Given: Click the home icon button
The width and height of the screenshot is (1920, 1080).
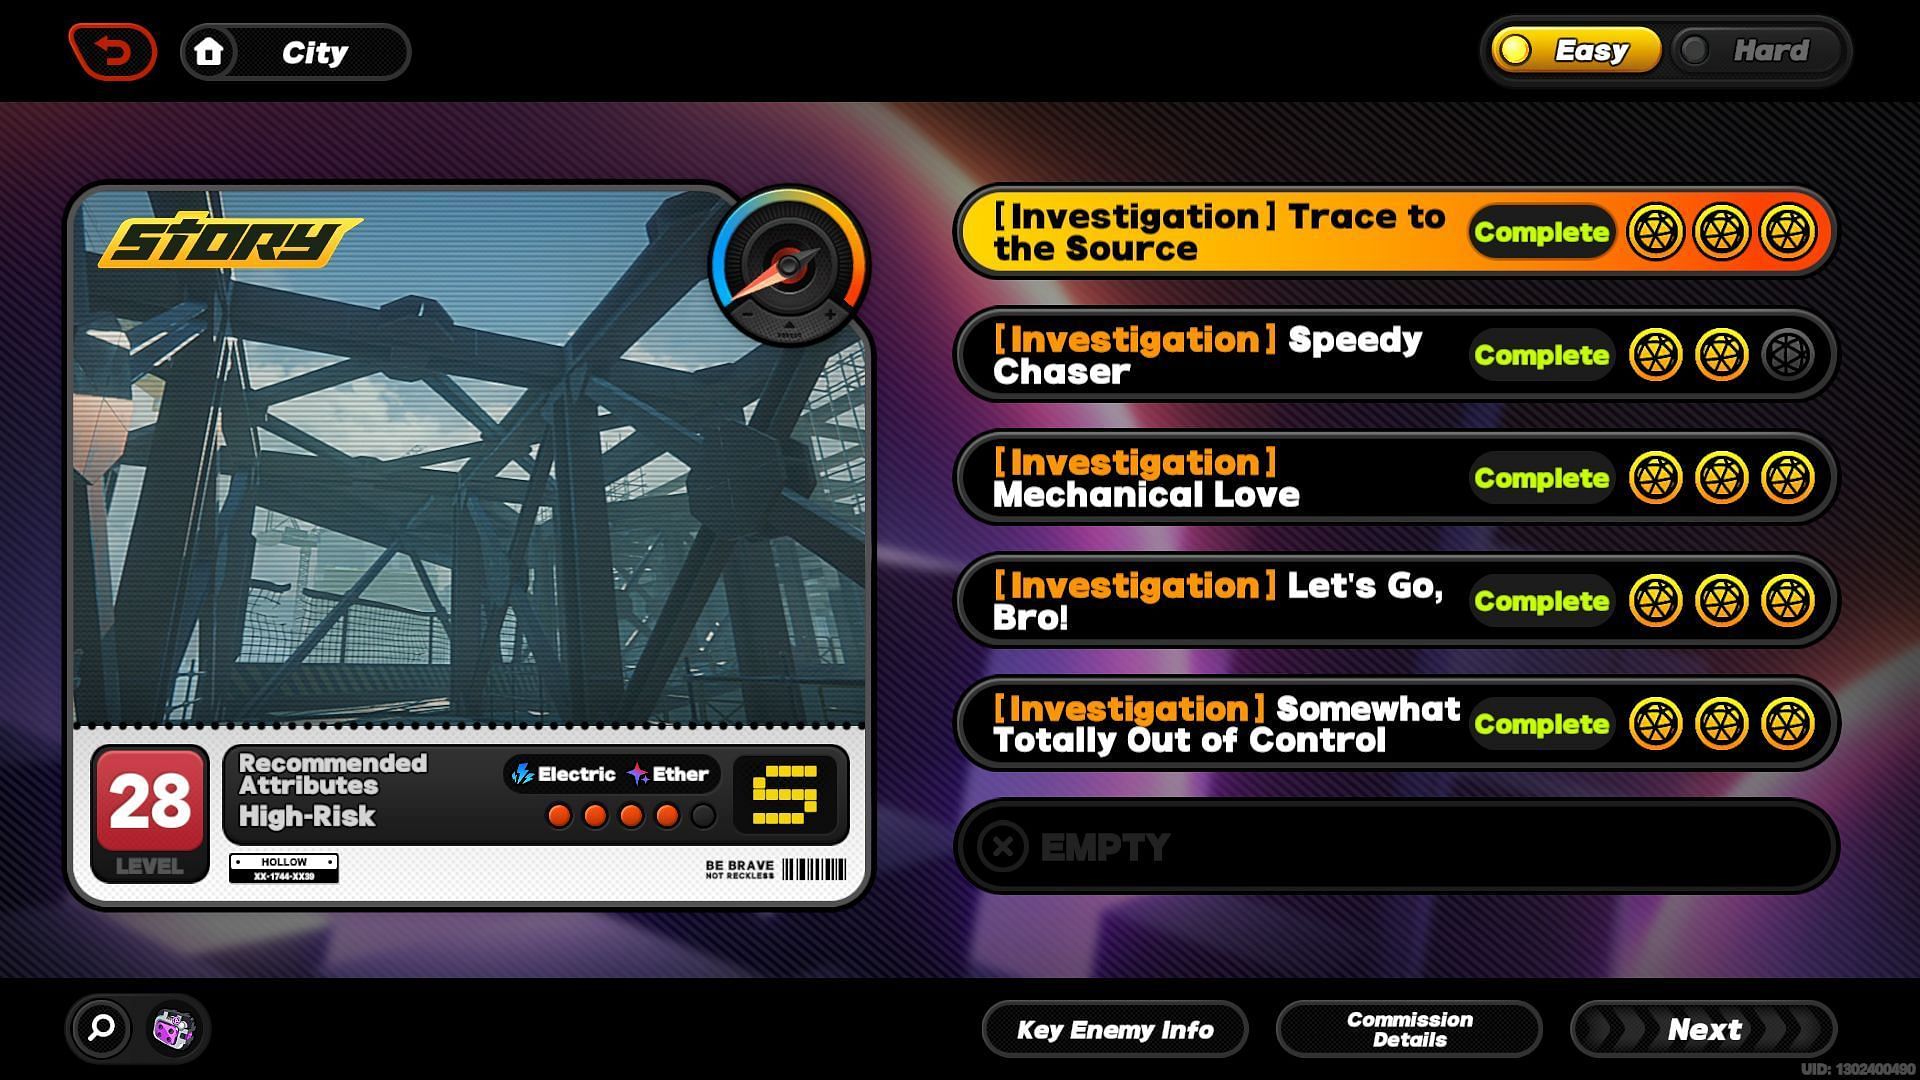Looking at the screenshot, I should [206, 51].
